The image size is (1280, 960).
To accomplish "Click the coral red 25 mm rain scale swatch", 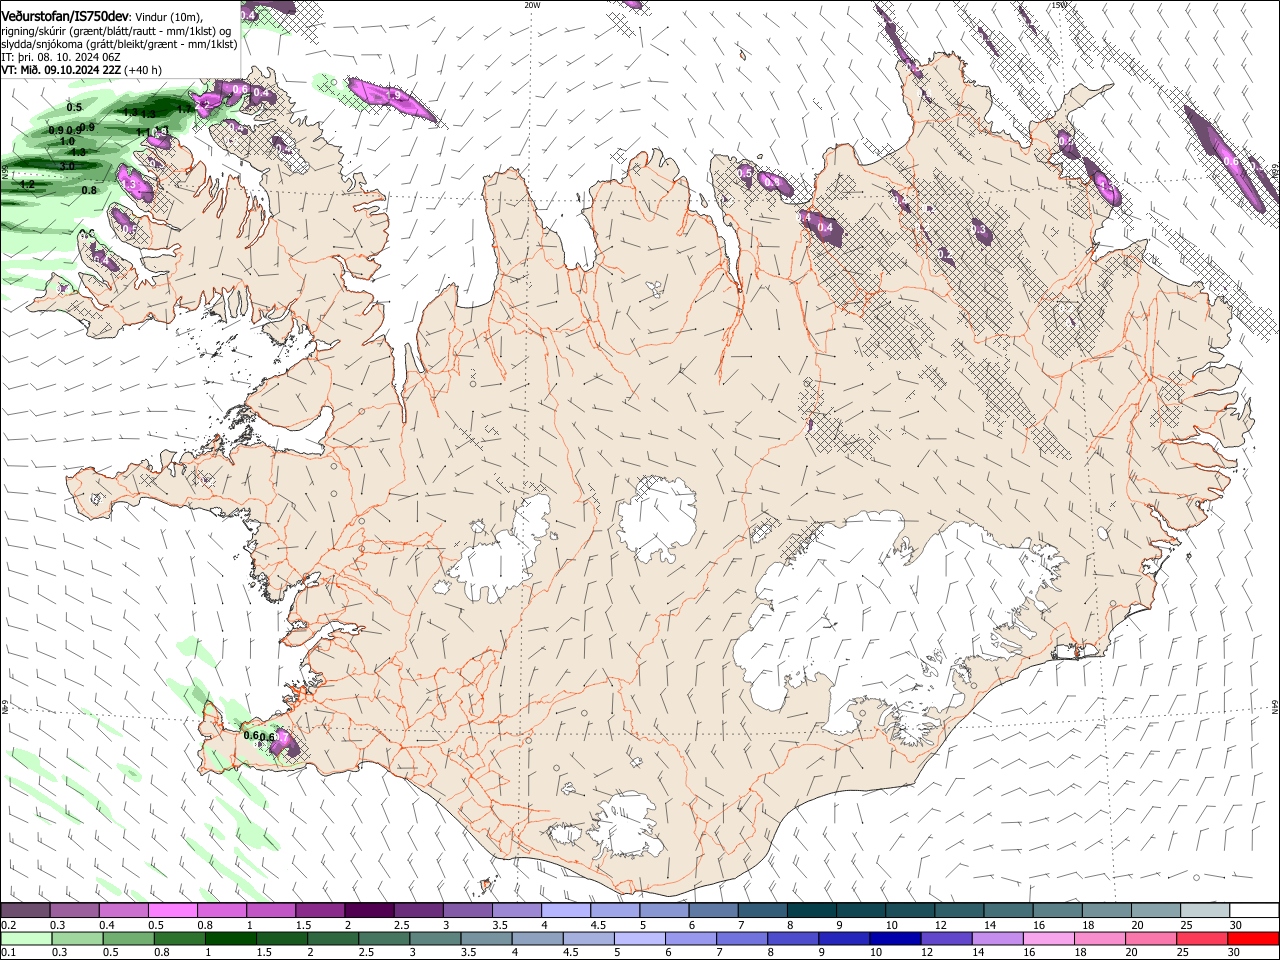I will [1201, 938].
